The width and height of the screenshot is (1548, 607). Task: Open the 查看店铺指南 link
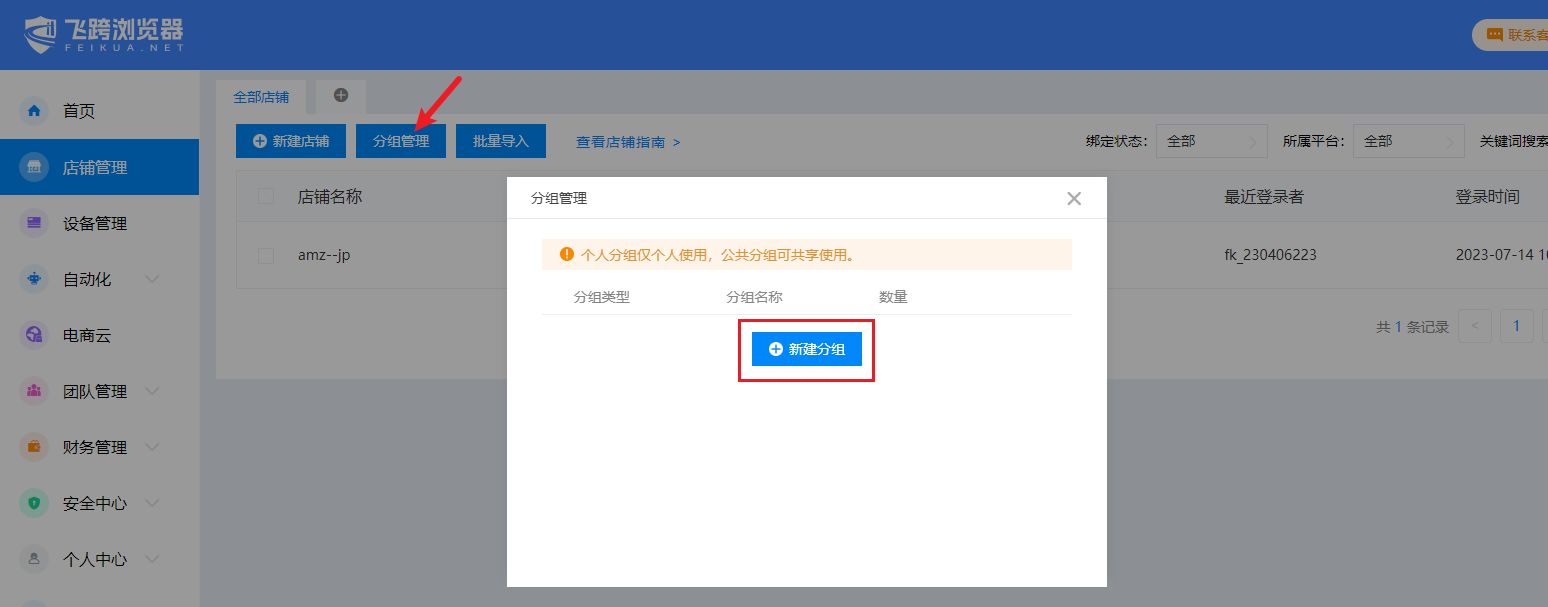click(627, 142)
